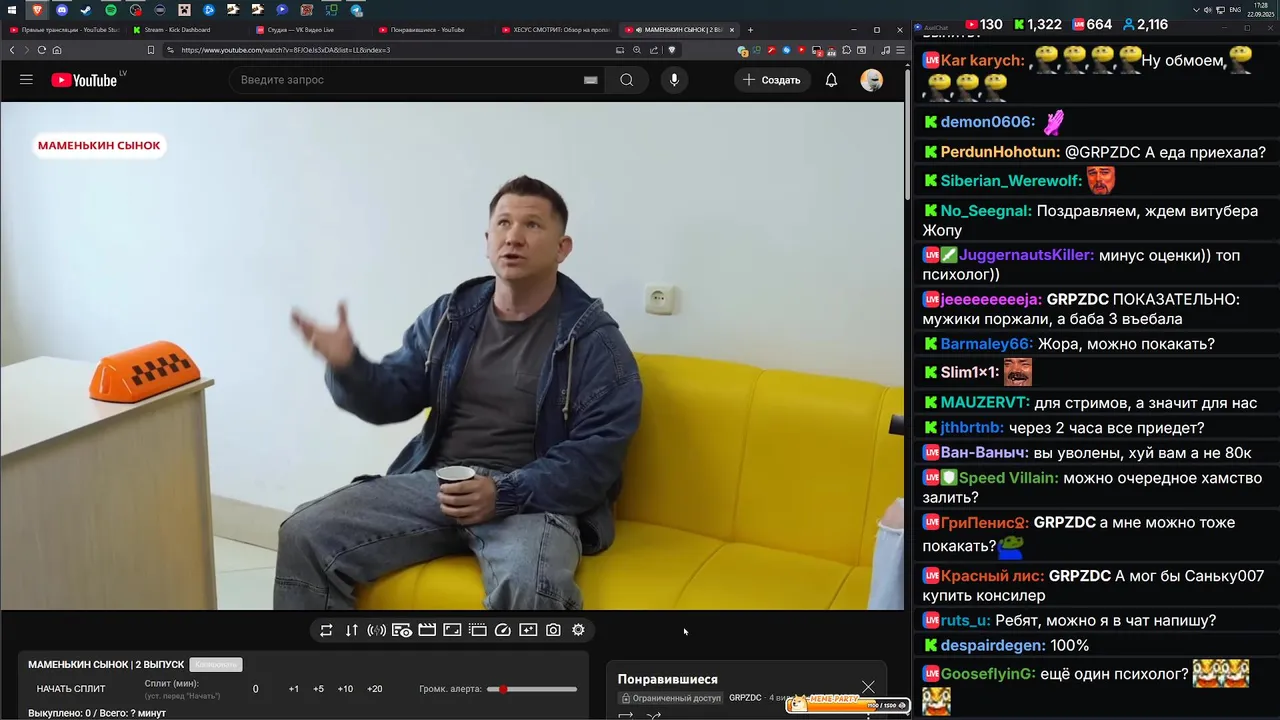Switch ENG keyboard language indicator

[x=1235, y=10]
